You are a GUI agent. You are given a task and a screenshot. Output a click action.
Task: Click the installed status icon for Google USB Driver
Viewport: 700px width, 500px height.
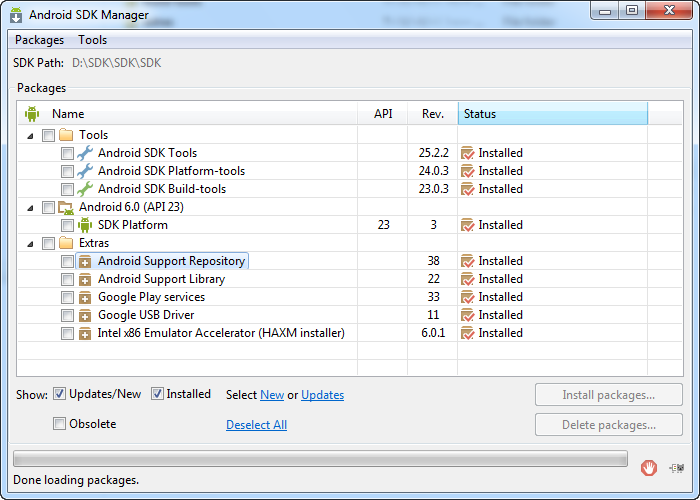point(467,315)
